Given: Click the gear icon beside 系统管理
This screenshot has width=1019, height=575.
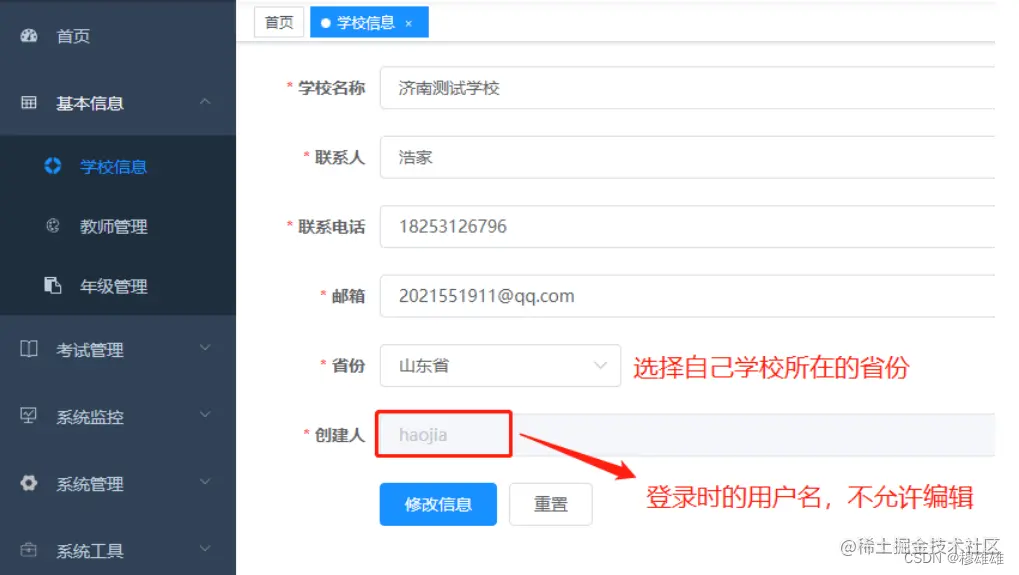Looking at the screenshot, I should (x=29, y=483).
